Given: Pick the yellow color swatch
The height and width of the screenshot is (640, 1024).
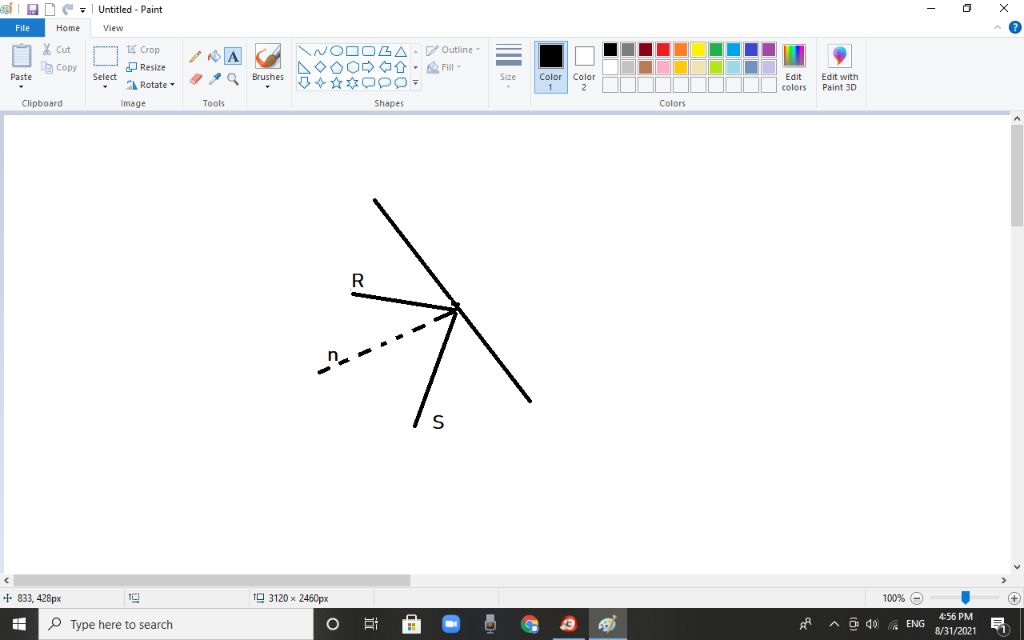Looking at the screenshot, I should pos(698,50).
